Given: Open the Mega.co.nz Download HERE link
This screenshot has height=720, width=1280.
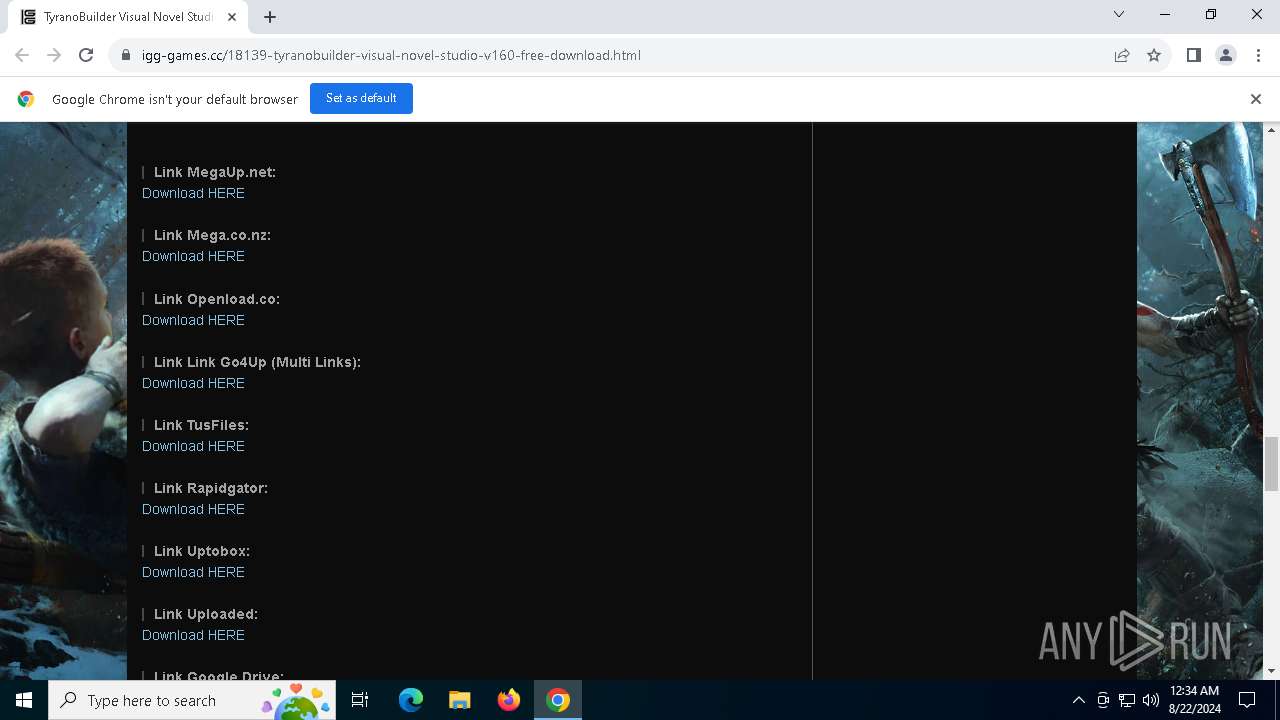Looking at the screenshot, I should click(x=193, y=256).
